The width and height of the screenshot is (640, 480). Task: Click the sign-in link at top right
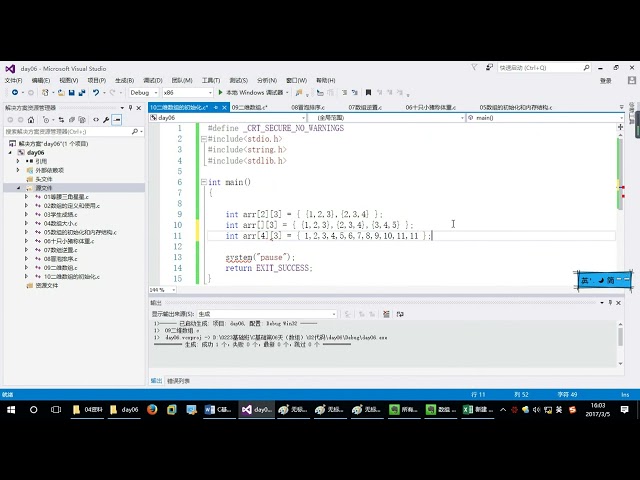click(606, 80)
